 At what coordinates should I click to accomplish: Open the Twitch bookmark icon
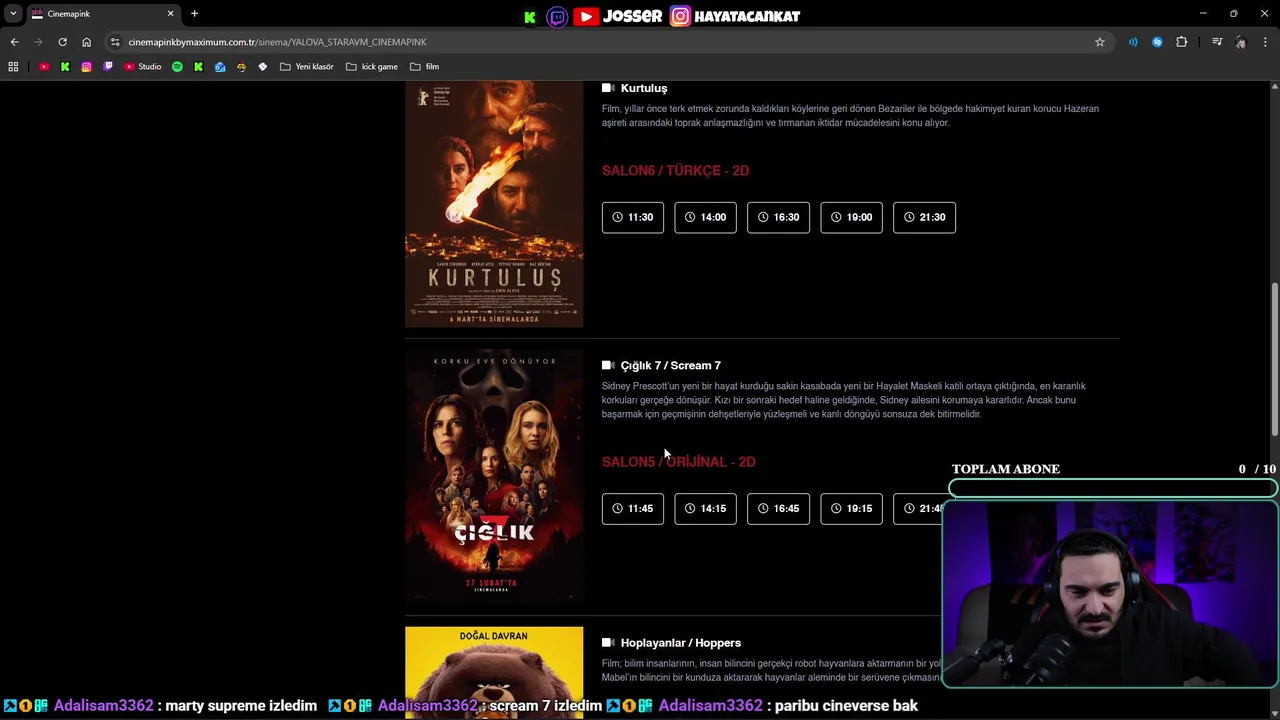[108, 67]
